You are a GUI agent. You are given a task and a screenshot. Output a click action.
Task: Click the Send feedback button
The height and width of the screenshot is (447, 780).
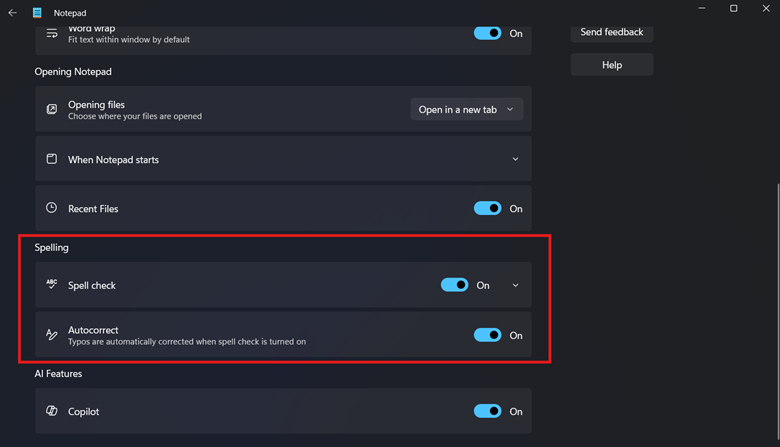tap(611, 32)
